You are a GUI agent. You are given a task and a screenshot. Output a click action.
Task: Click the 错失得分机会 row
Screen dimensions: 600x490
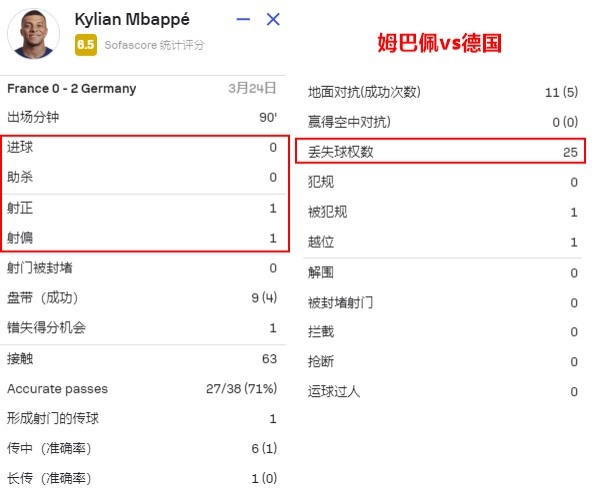pyautogui.click(x=142, y=328)
